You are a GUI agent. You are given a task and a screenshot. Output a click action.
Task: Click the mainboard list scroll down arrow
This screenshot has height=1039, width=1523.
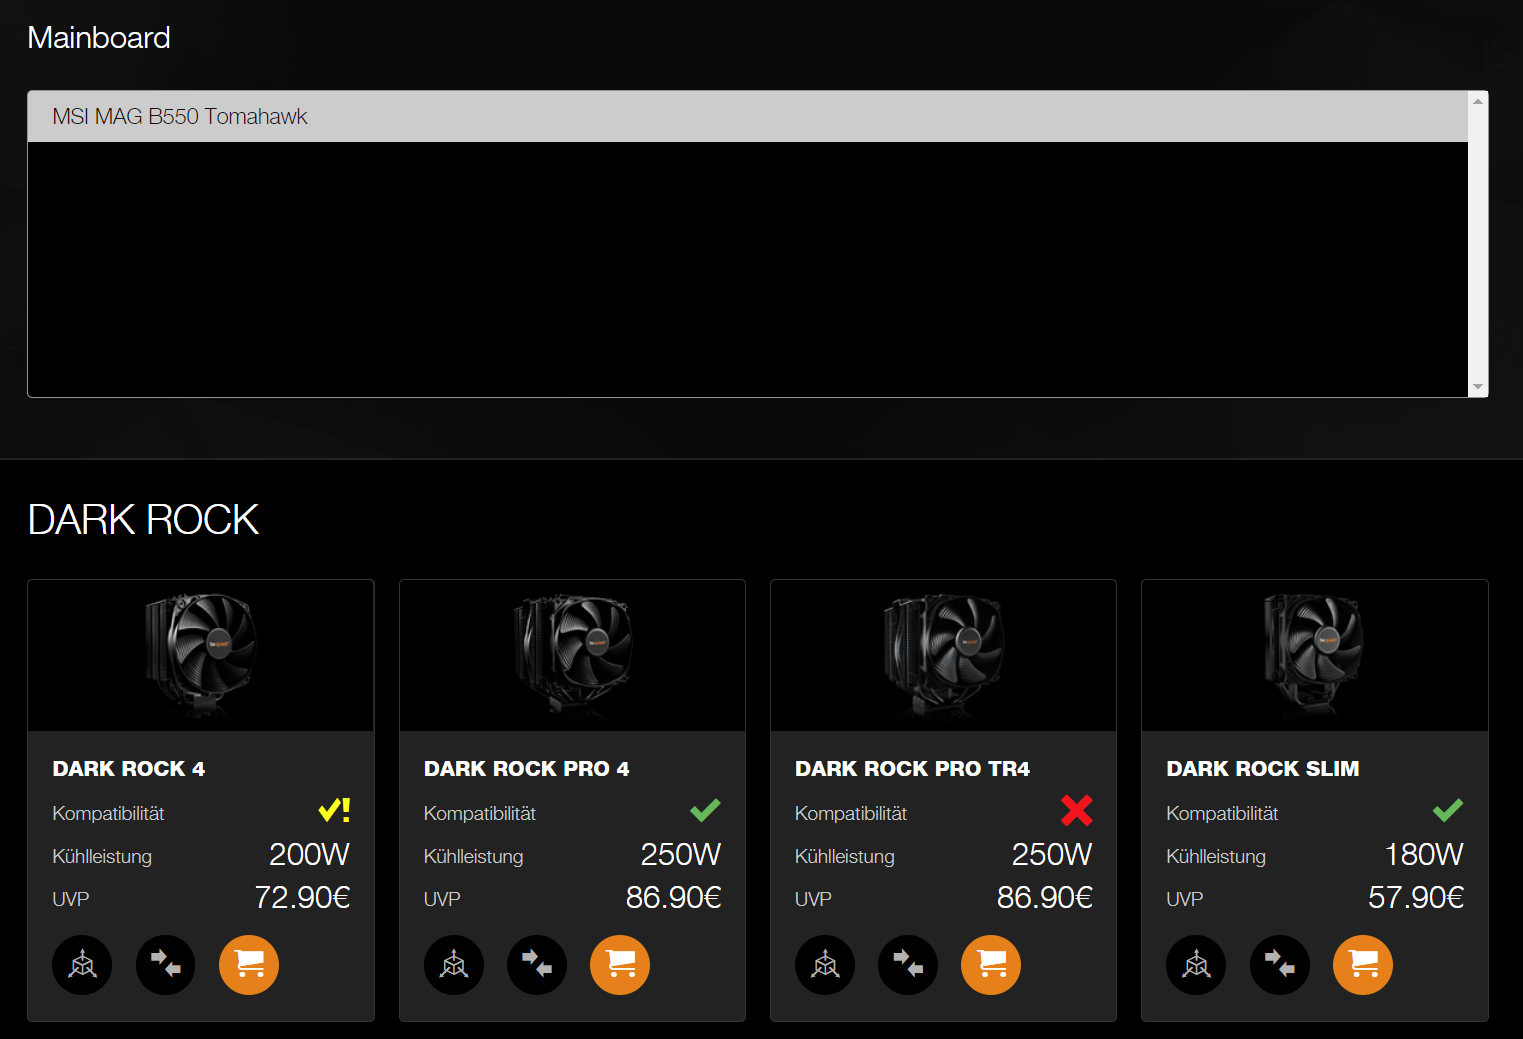click(1478, 387)
